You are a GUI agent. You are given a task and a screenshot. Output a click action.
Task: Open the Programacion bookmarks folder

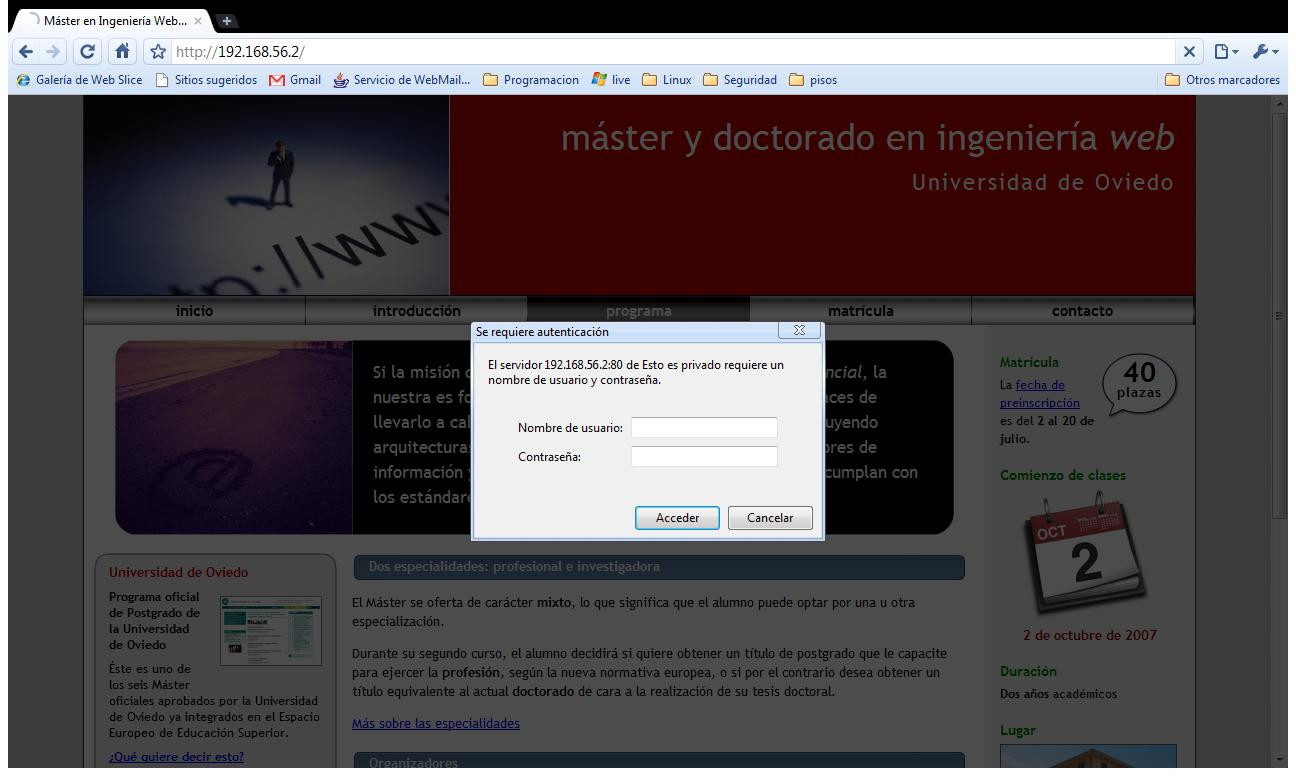coord(531,80)
